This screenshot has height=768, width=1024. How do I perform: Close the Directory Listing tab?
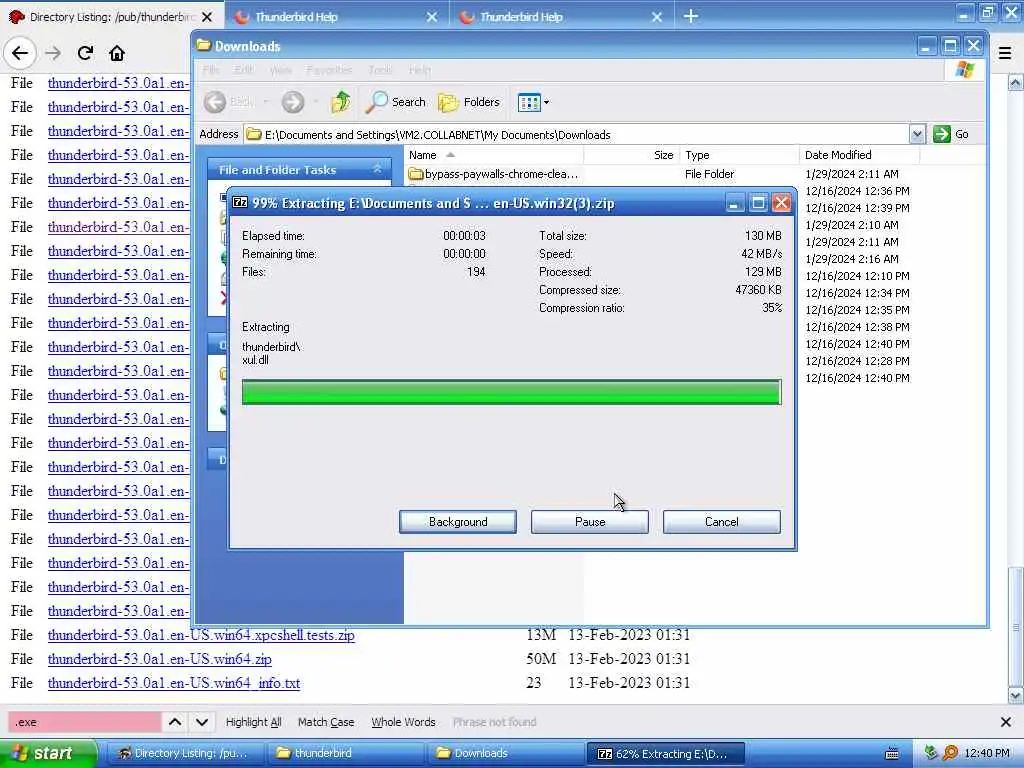coord(207,17)
